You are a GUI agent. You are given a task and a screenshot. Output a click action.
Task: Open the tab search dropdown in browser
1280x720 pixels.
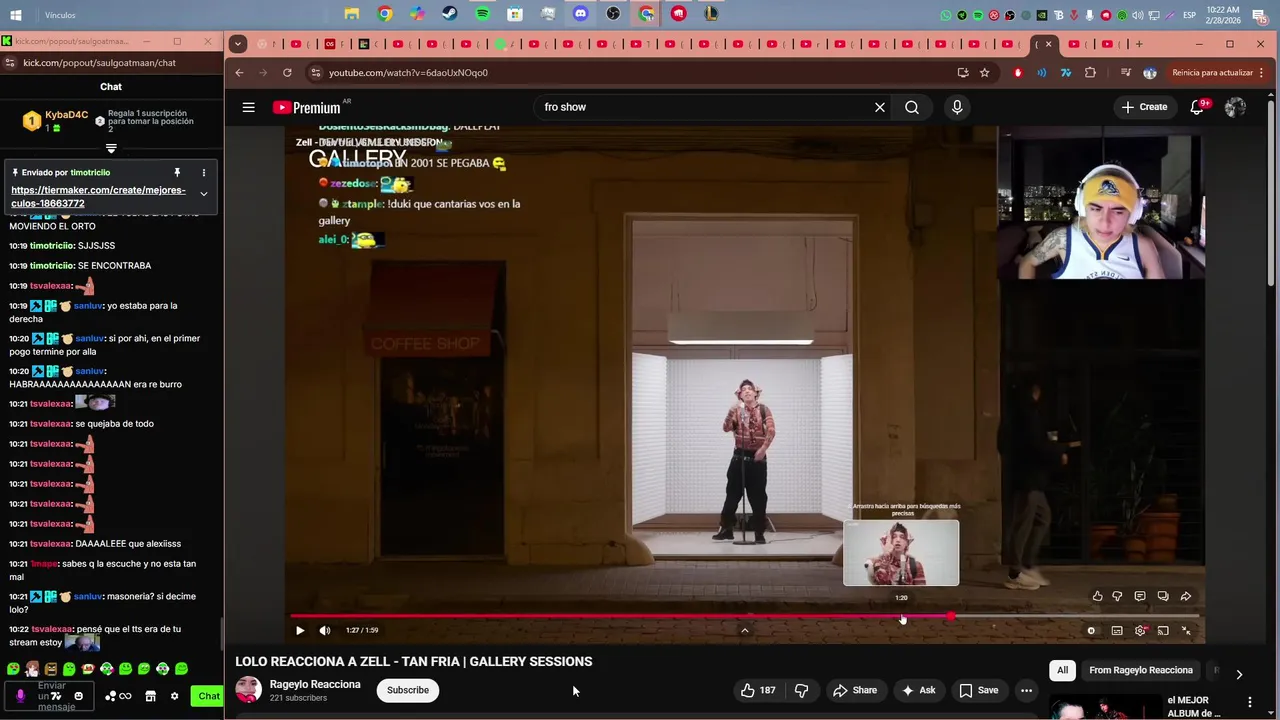click(x=238, y=44)
